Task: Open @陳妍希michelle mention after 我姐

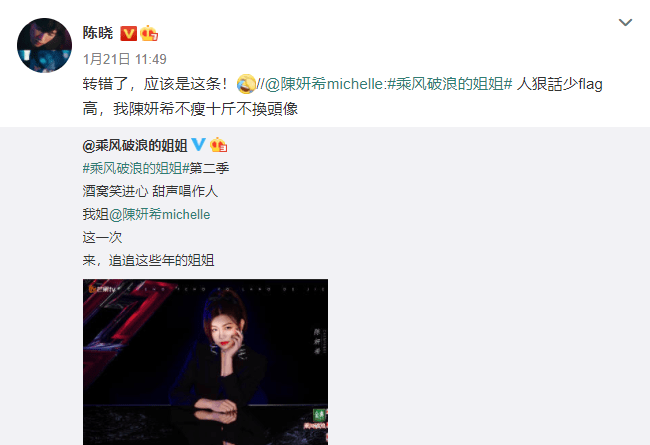Action: pyautogui.click(x=160, y=214)
